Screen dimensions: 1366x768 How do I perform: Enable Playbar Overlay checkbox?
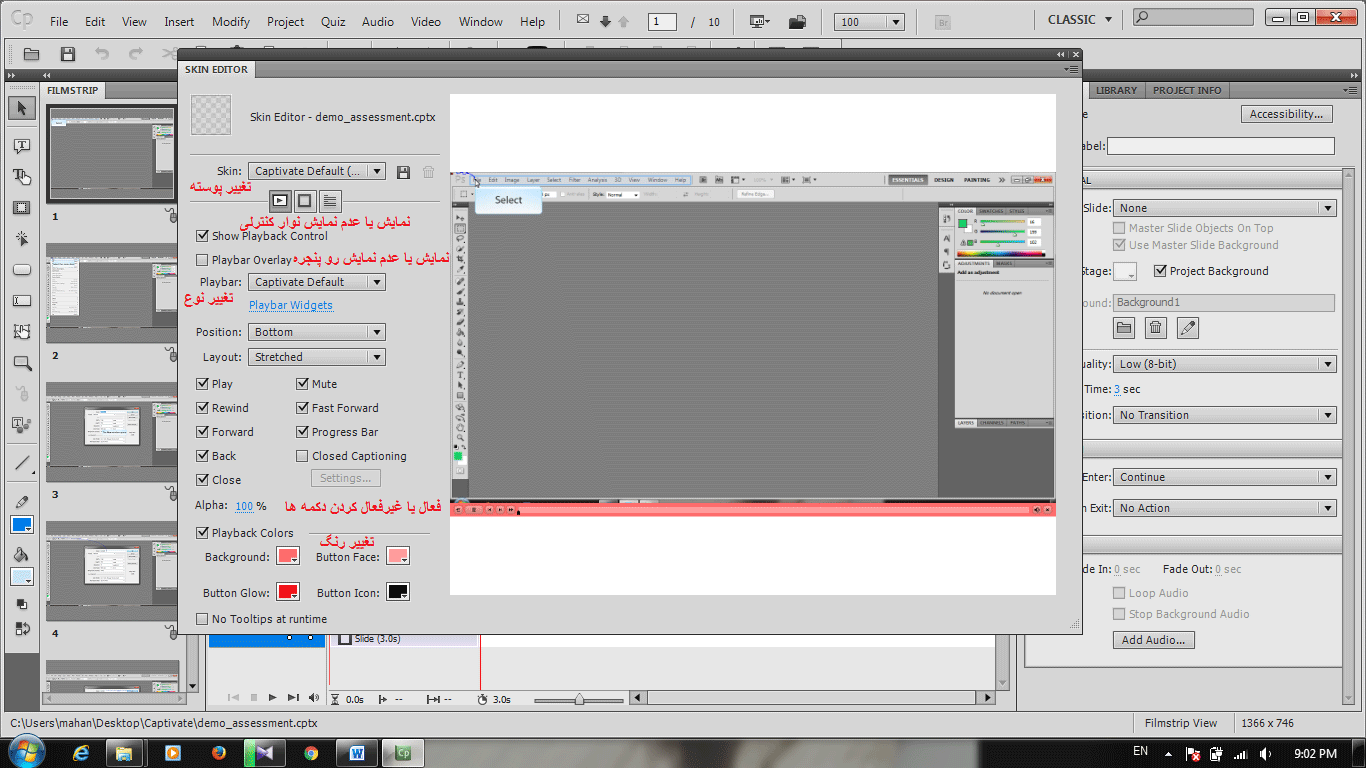point(203,260)
